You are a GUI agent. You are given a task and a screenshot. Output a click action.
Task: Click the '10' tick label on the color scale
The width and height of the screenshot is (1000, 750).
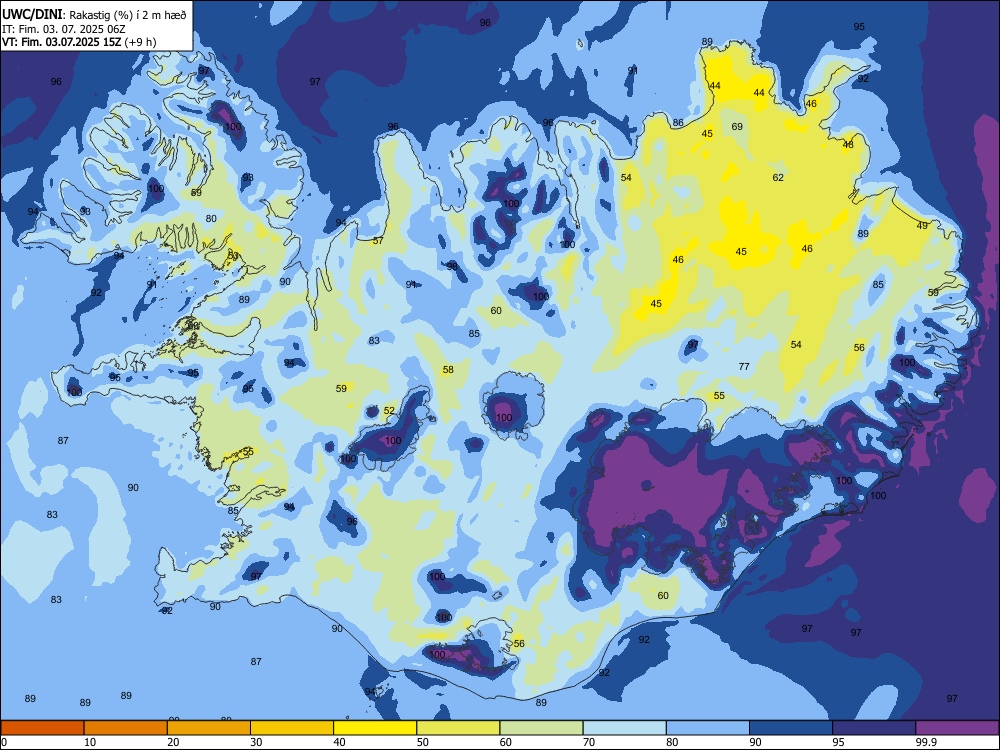click(90, 742)
